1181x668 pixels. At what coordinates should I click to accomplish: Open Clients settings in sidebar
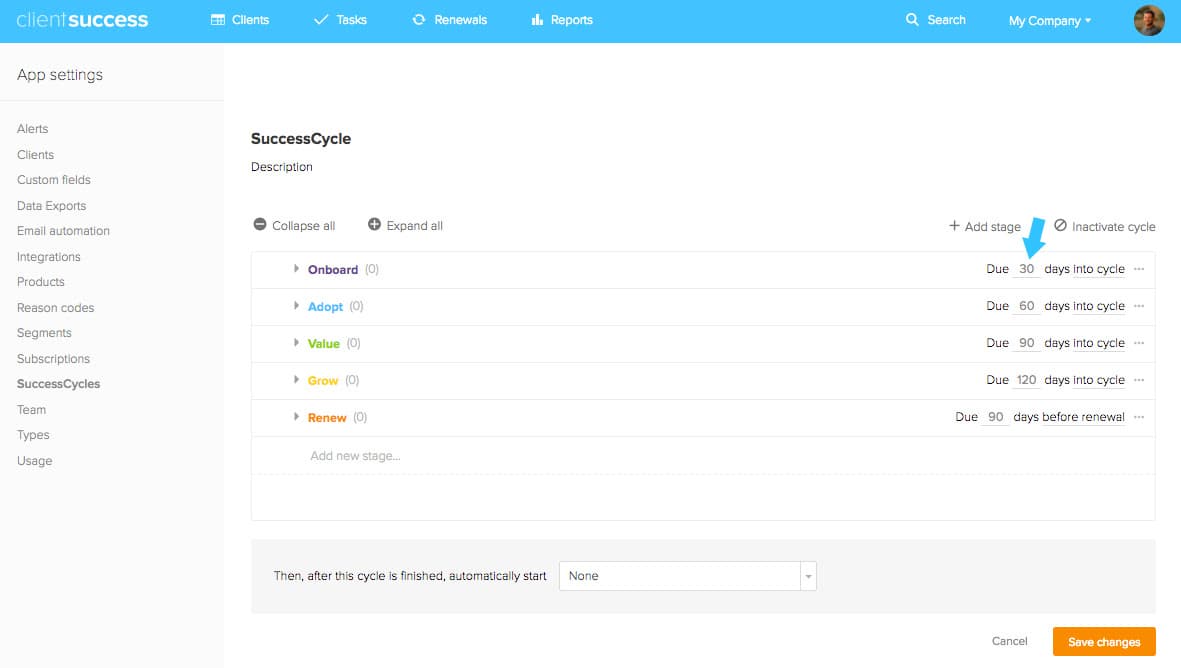(x=35, y=154)
